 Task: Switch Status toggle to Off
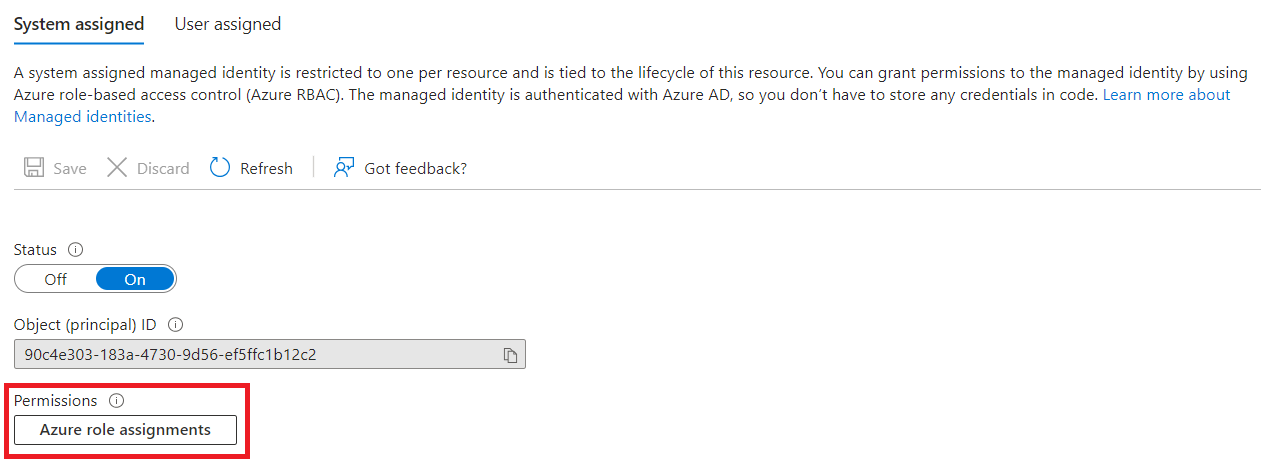point(56,279)
